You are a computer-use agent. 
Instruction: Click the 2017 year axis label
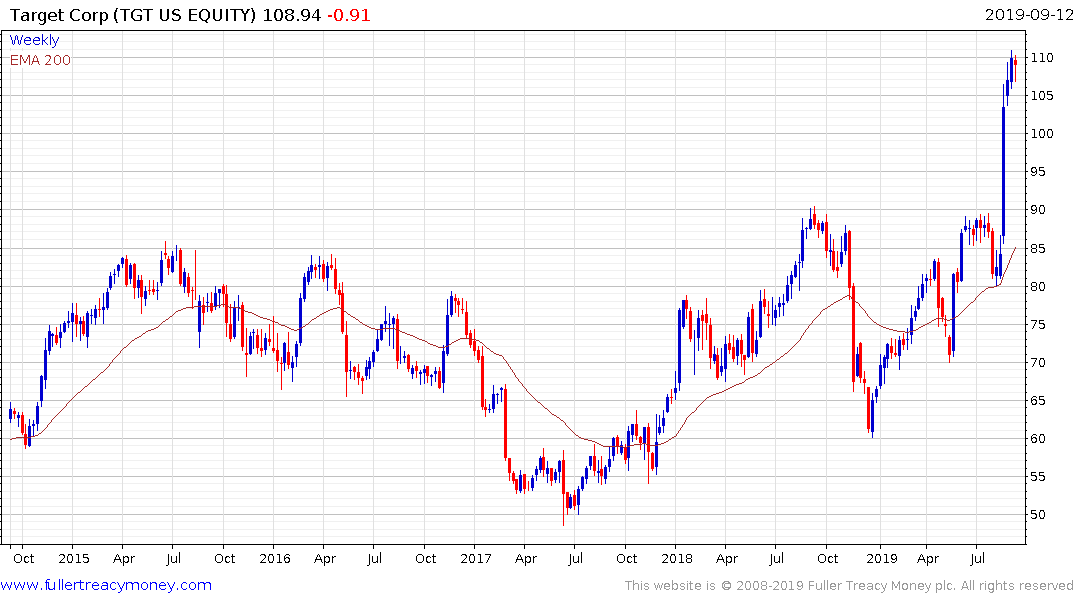pos(476,558)
